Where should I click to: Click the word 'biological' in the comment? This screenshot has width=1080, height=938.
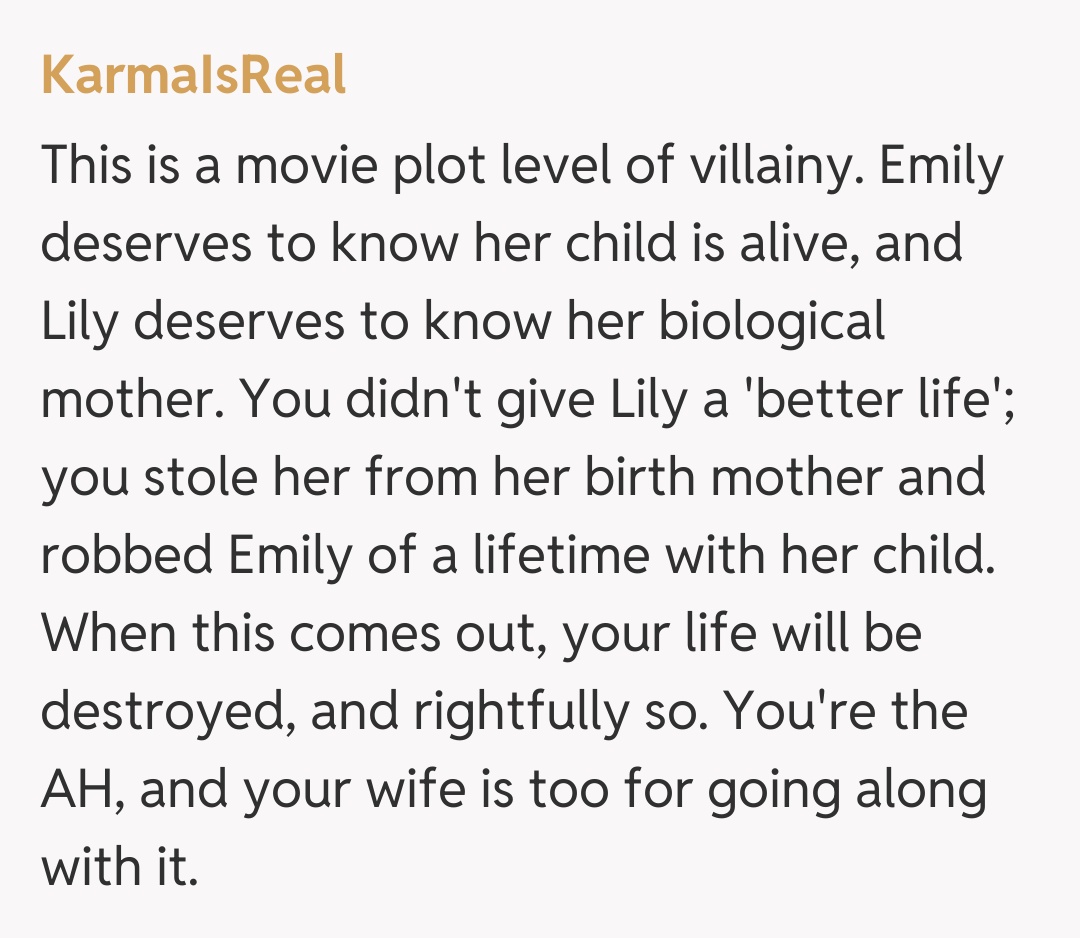coord(772,322)
